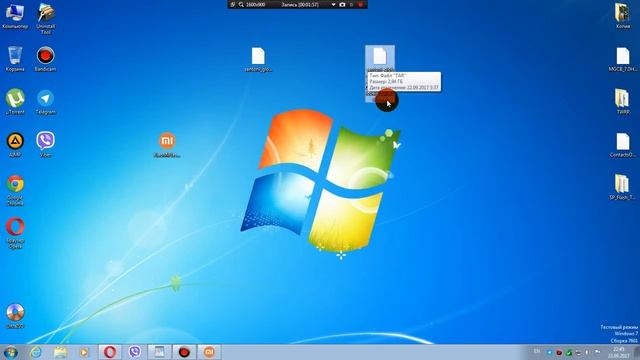Select the MiGB_7.0H... file icon

[x=623, y=59]
